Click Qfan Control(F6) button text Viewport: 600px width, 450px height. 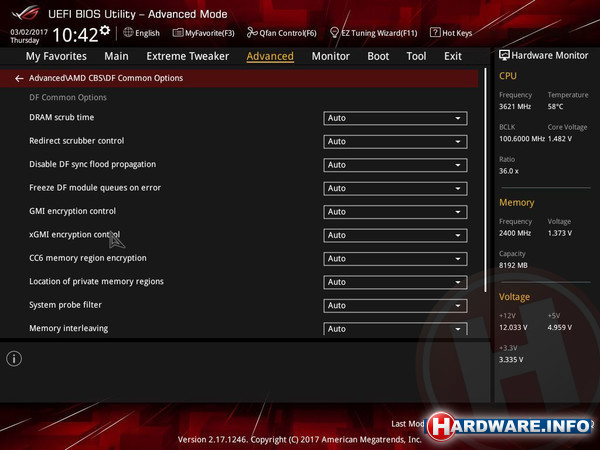pyautogui.click(x=288, y=33)
